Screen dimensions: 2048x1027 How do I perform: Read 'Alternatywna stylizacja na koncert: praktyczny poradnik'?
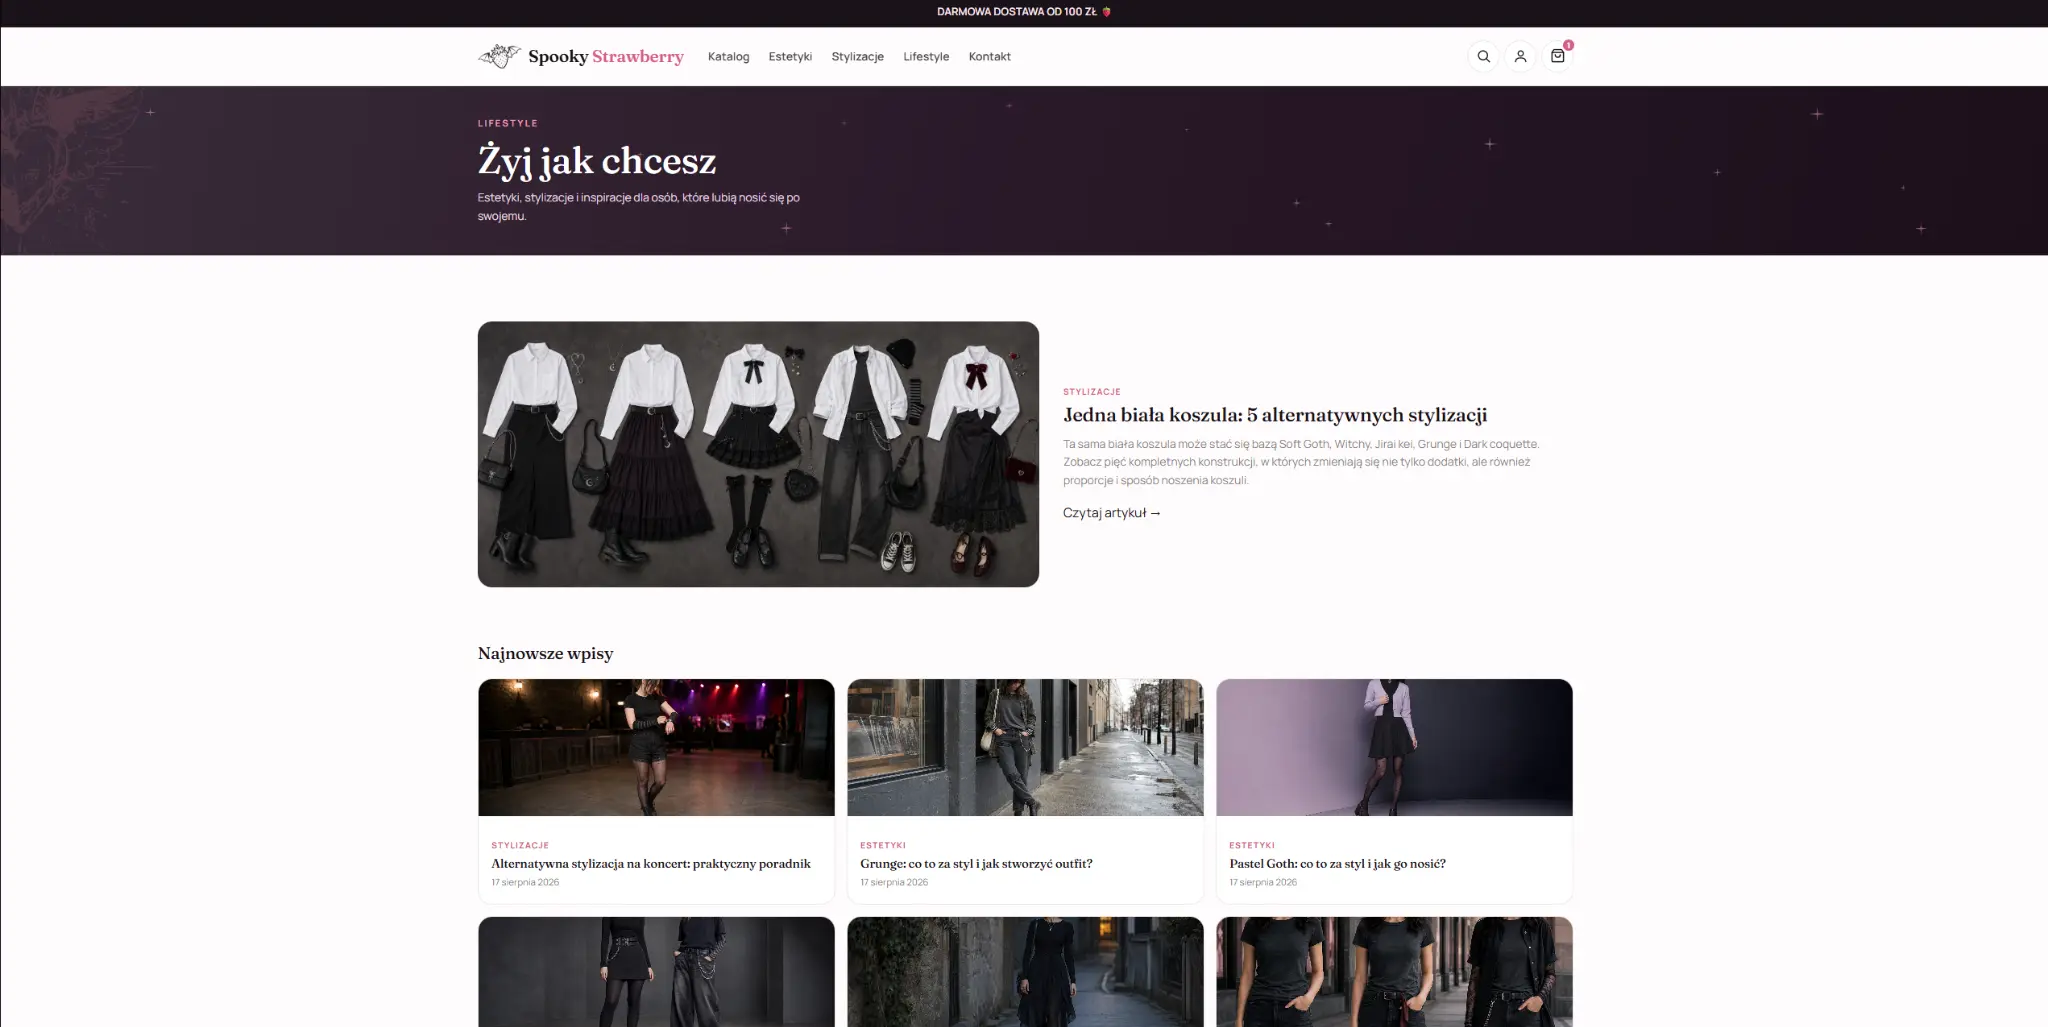tap(651, 864)
